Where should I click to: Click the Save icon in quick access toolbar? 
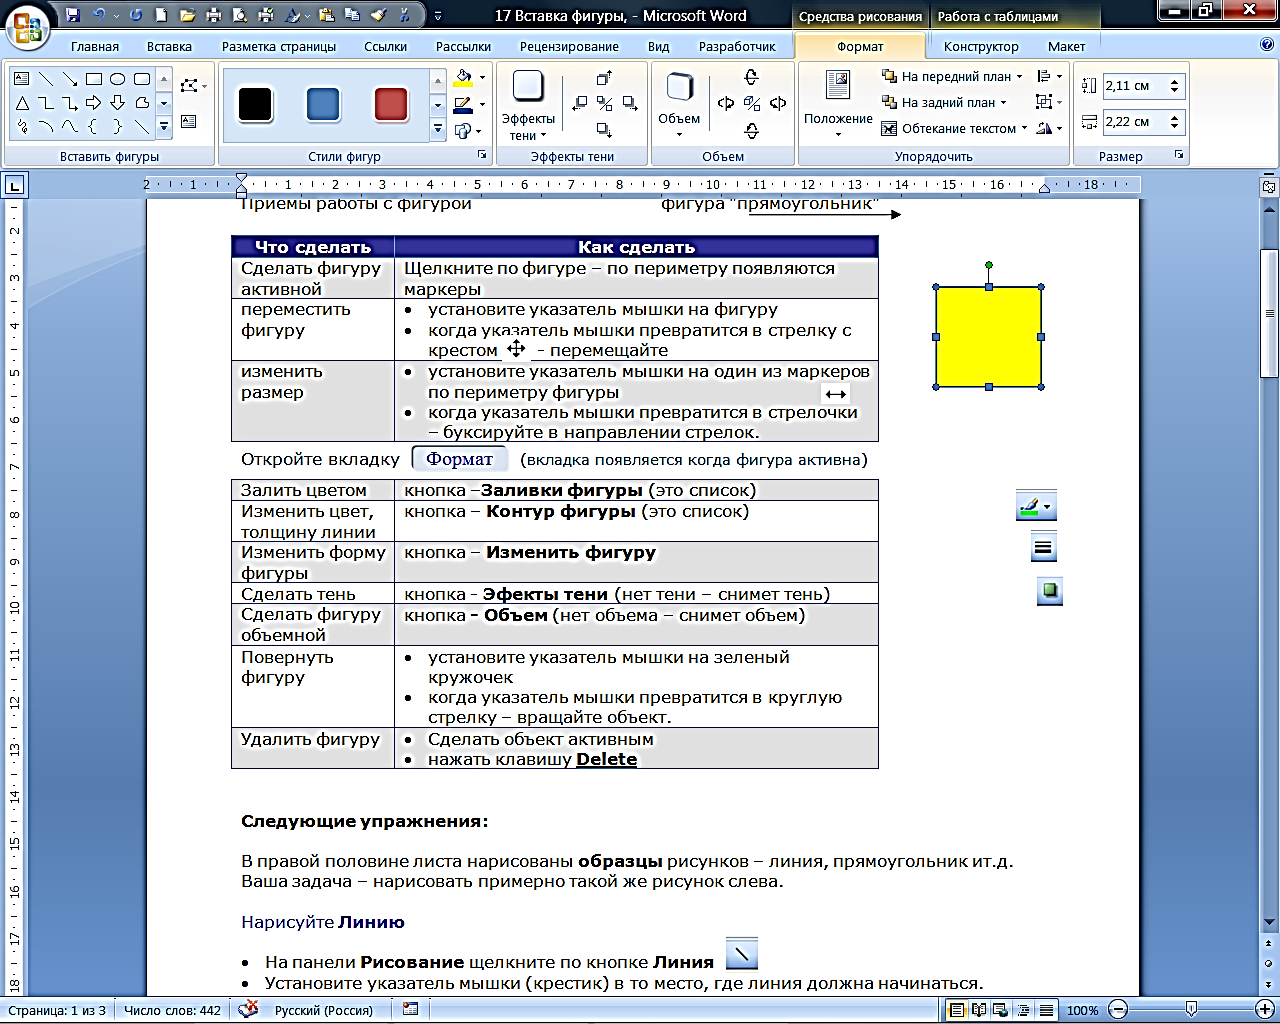[73, 15]
